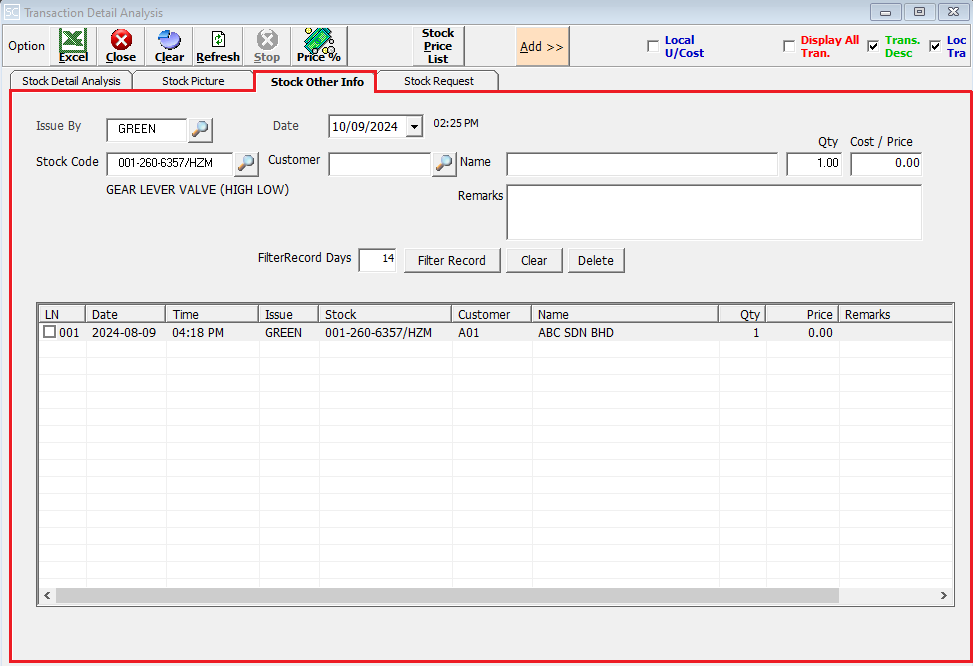Click the horizontal scrollbar thumb in grid
This screenshot has height=666, width=973.
point(447,595)
